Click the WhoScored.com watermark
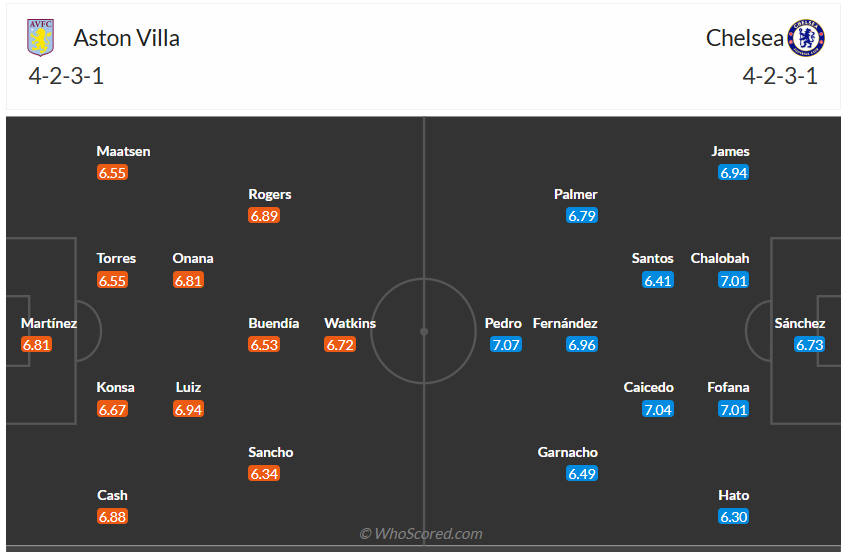This screenshot has height=552, width=848. coord(421,534)
